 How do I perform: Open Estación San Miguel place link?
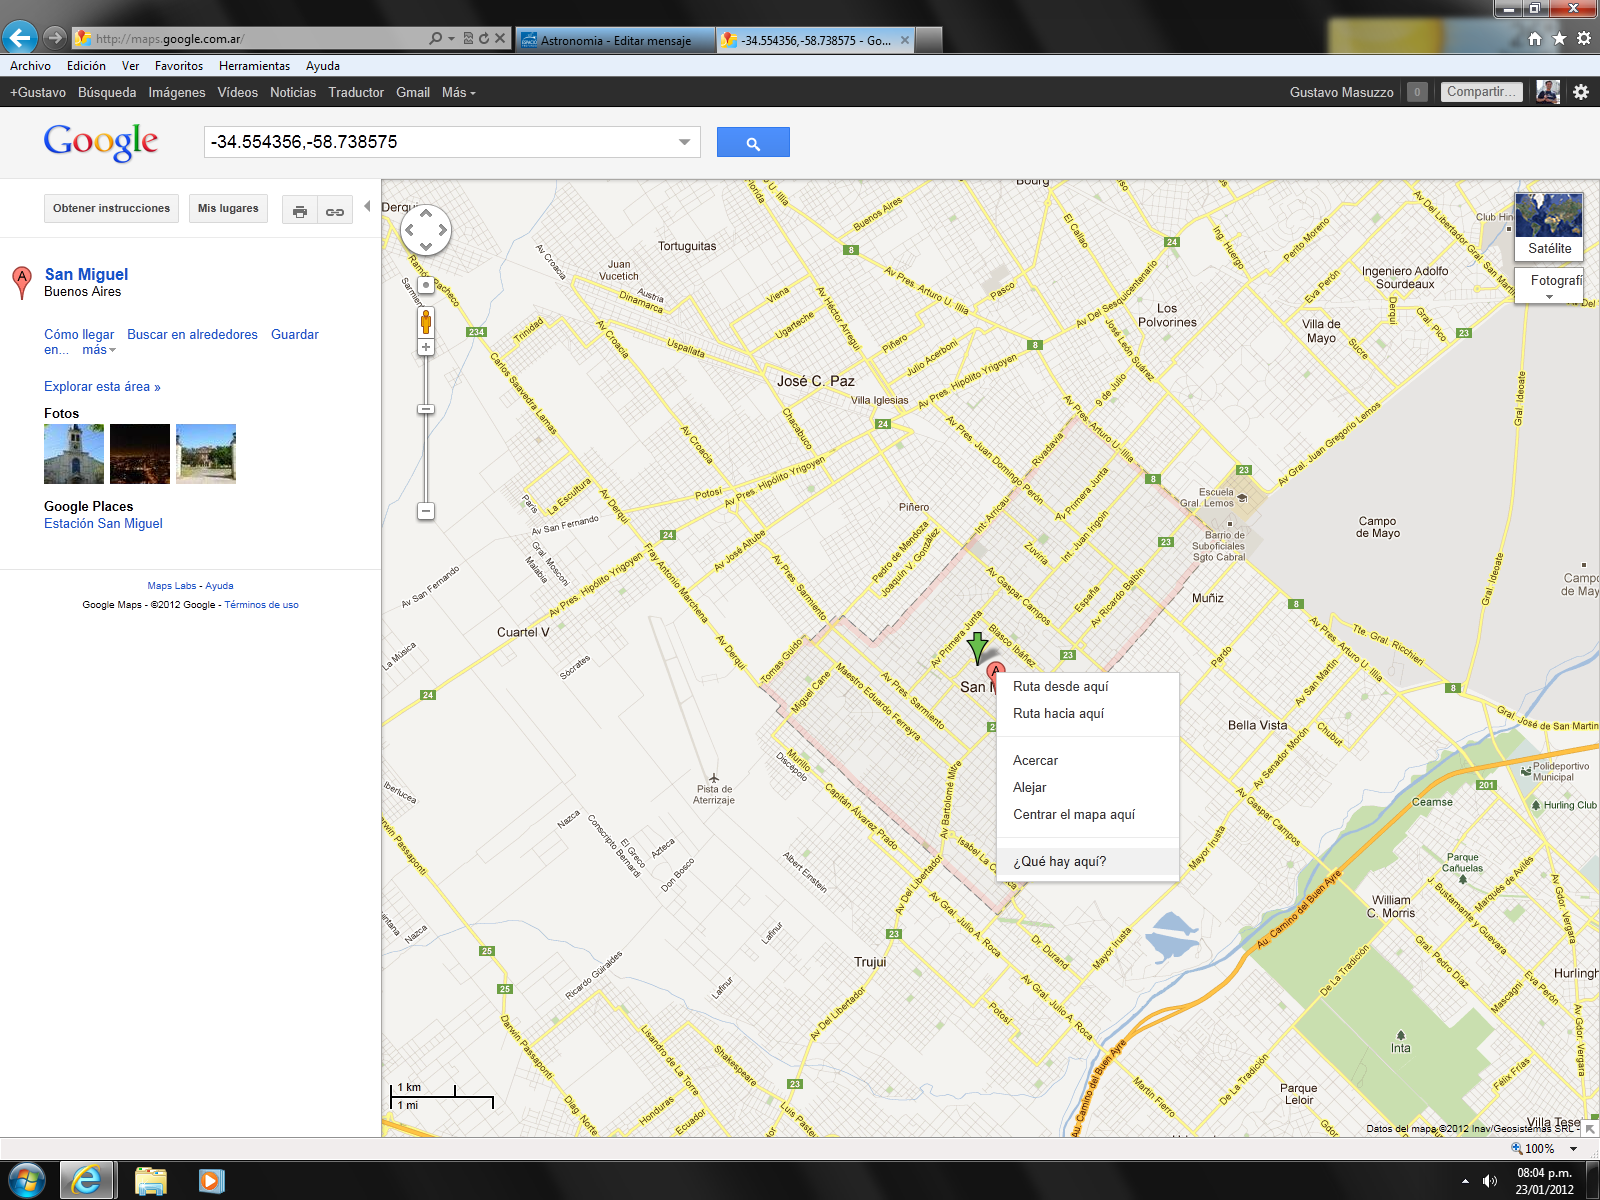(103, 524)
